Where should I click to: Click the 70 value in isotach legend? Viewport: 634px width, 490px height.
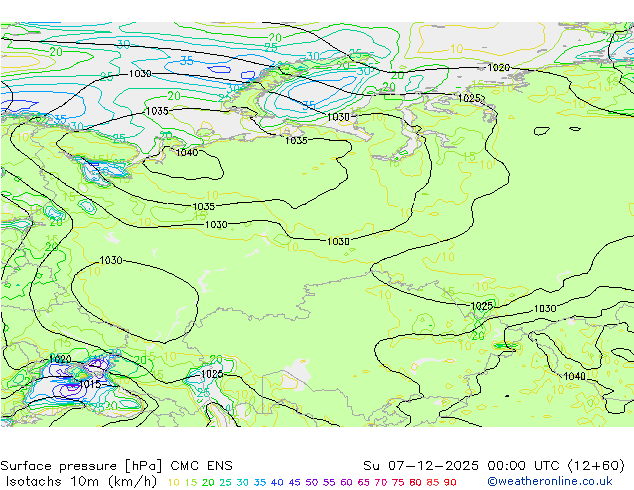(x=380, y=482)
